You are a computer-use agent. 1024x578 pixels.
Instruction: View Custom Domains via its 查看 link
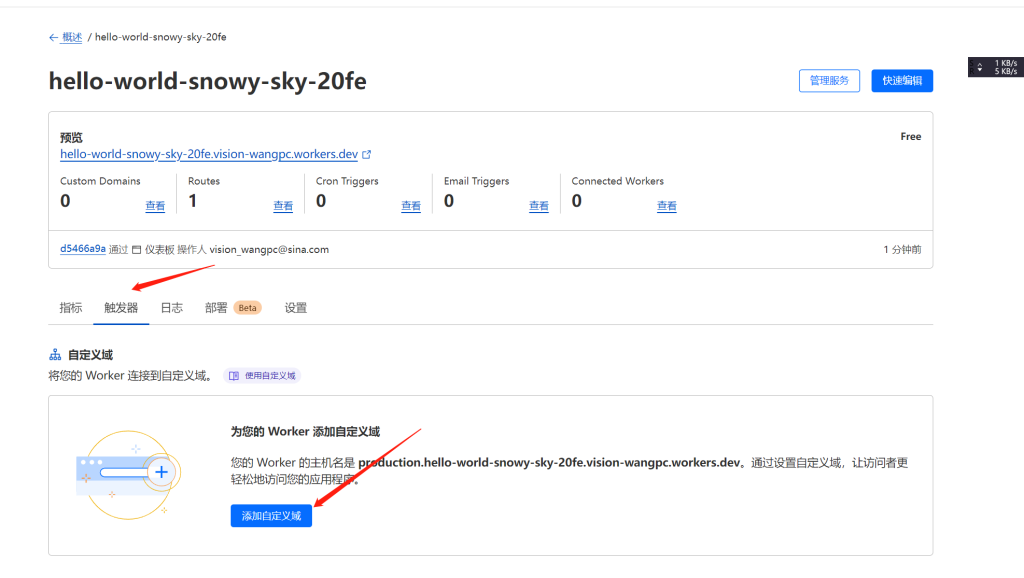click(x=155, y=206)
